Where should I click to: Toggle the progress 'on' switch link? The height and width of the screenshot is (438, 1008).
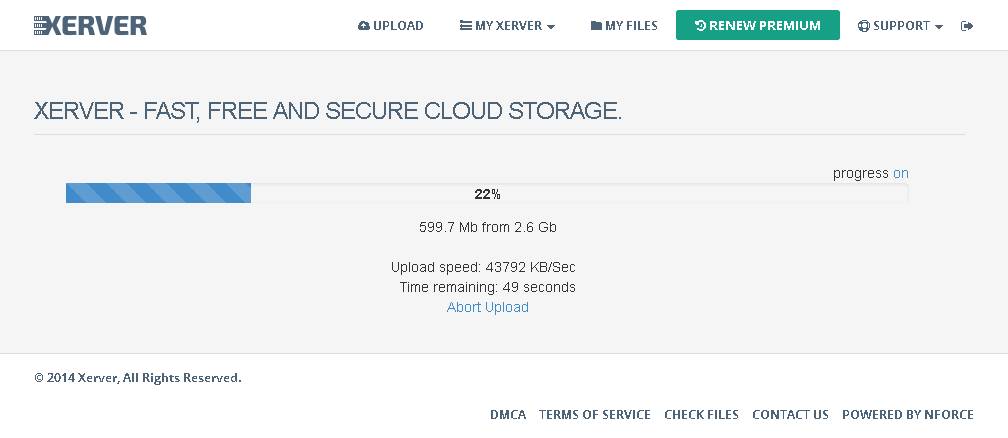[901, 173]
